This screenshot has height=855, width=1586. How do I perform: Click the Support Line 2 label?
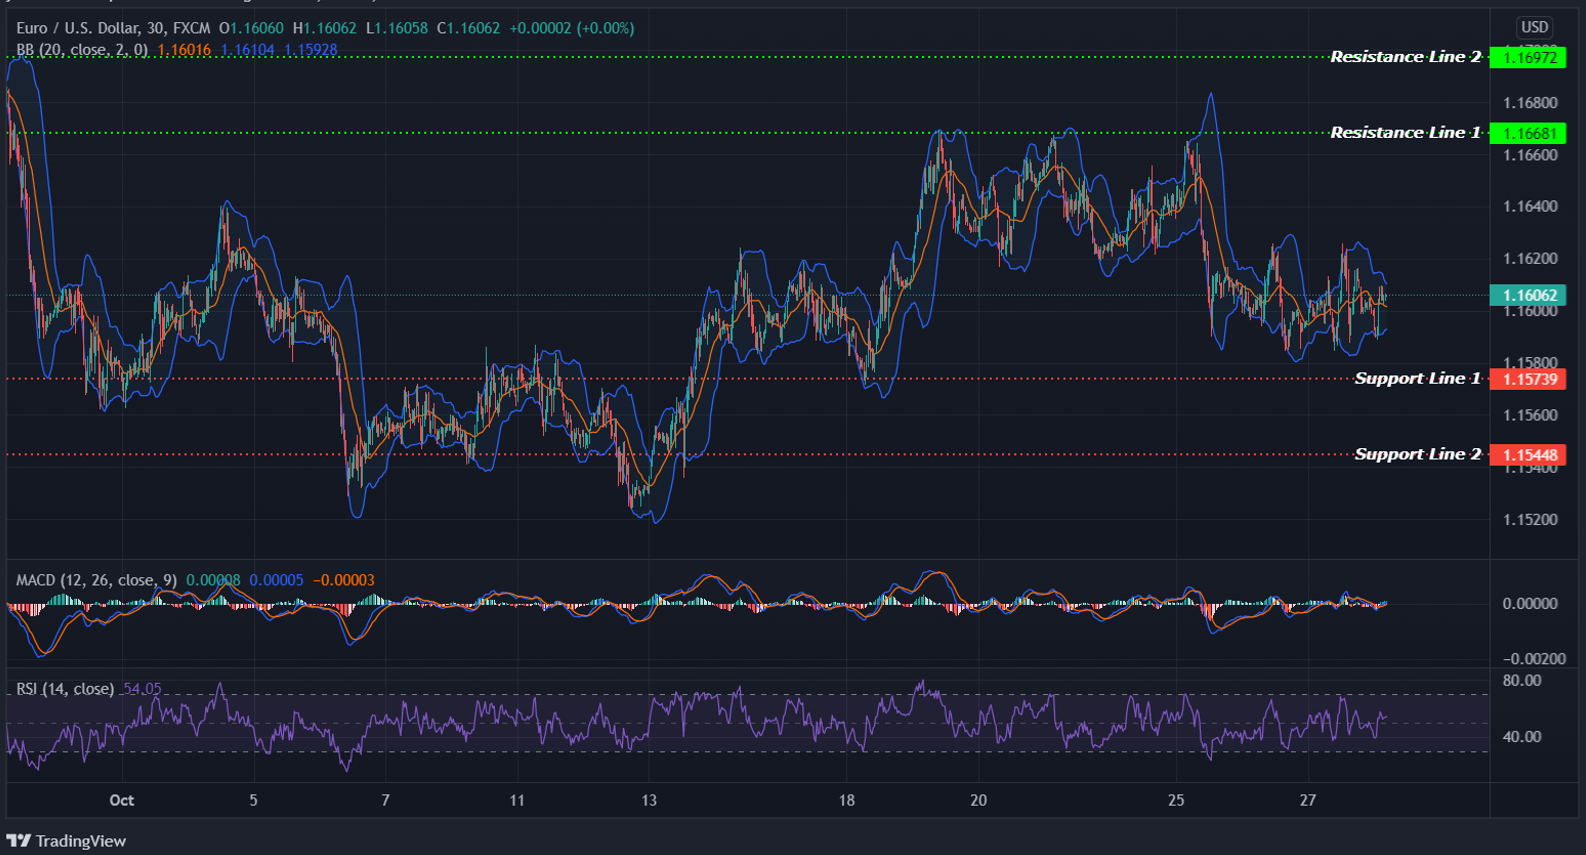click(1417, 455)
